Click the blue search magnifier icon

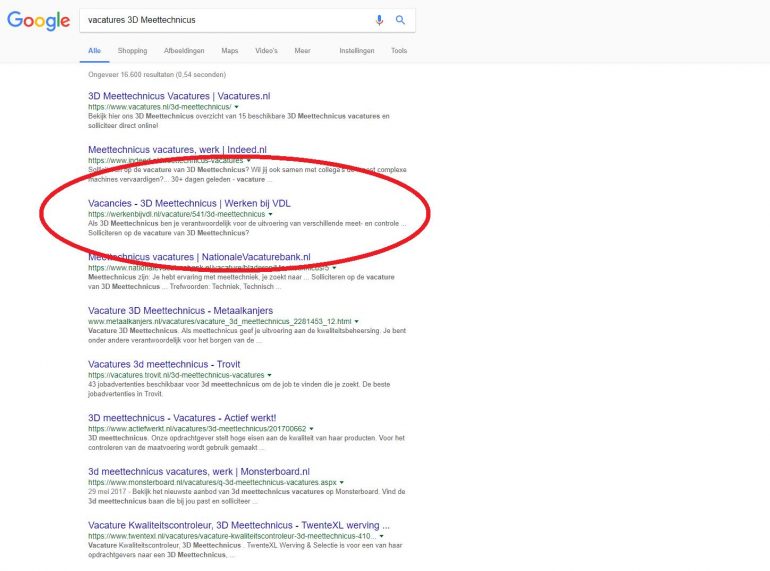[x=400, y=20]
